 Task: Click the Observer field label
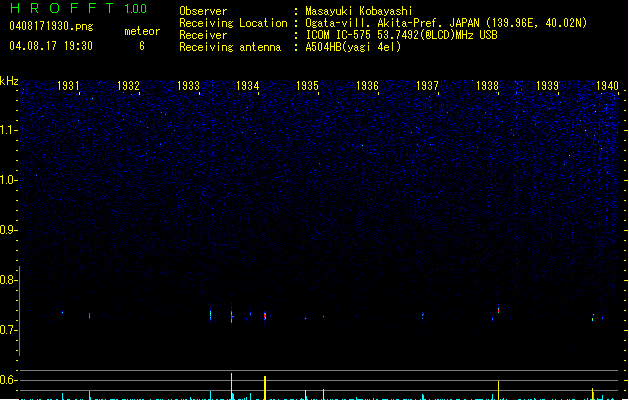(x=203, y=11)
